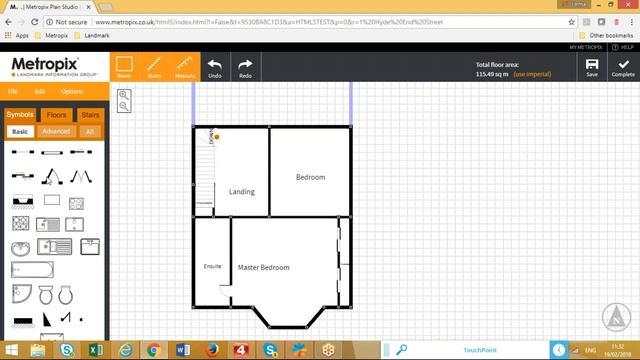Pick the solid wall block symbol

[23, 321]
